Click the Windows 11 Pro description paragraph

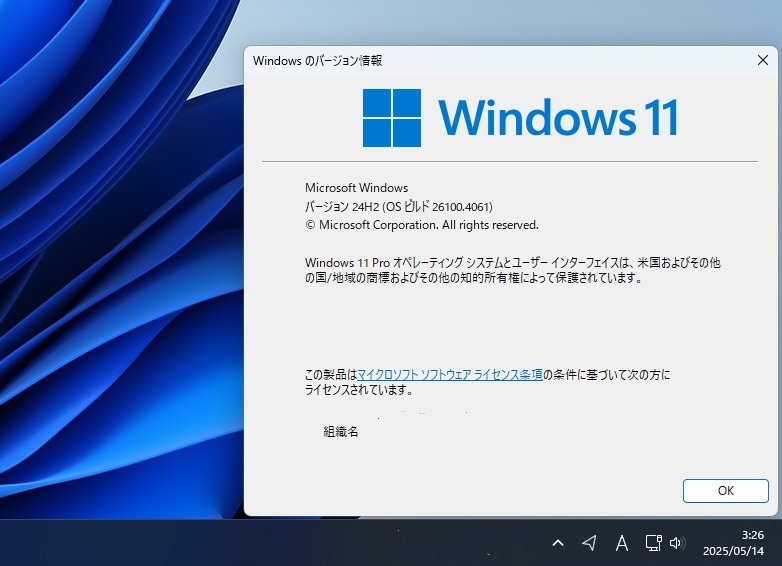(x=513, y=270)
